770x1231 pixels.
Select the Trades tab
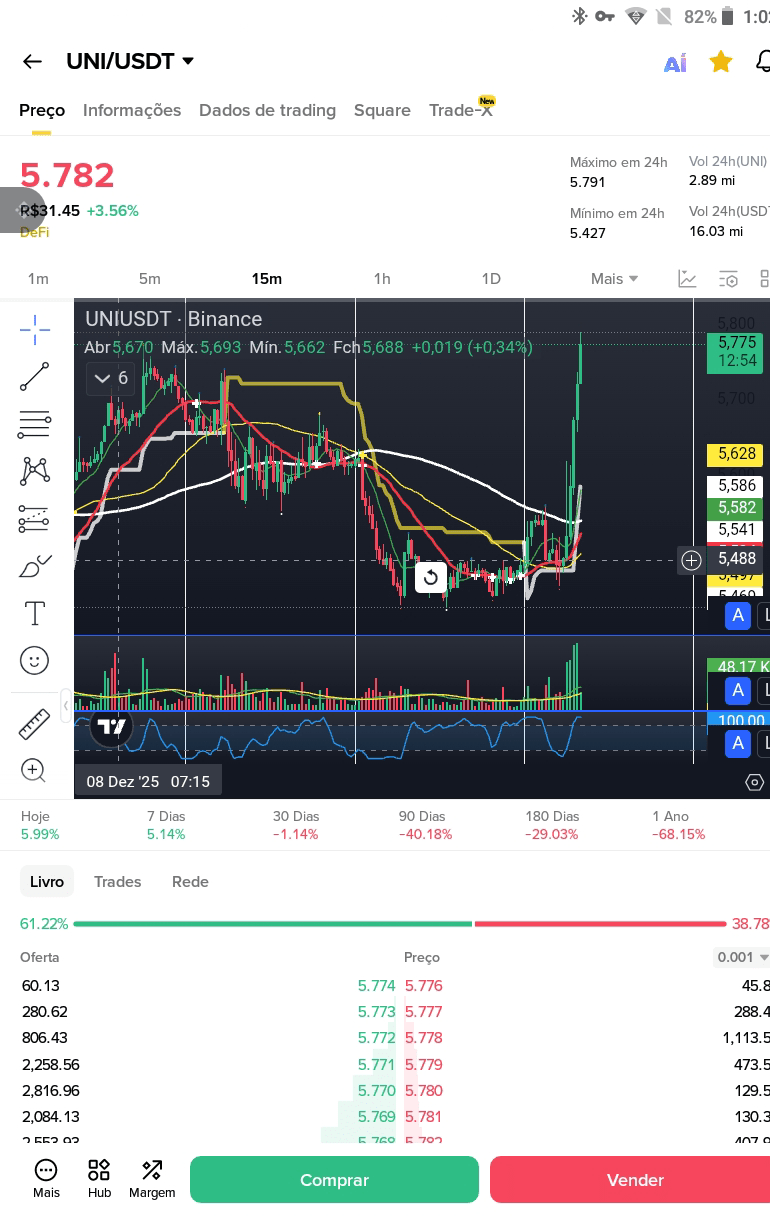117,881
